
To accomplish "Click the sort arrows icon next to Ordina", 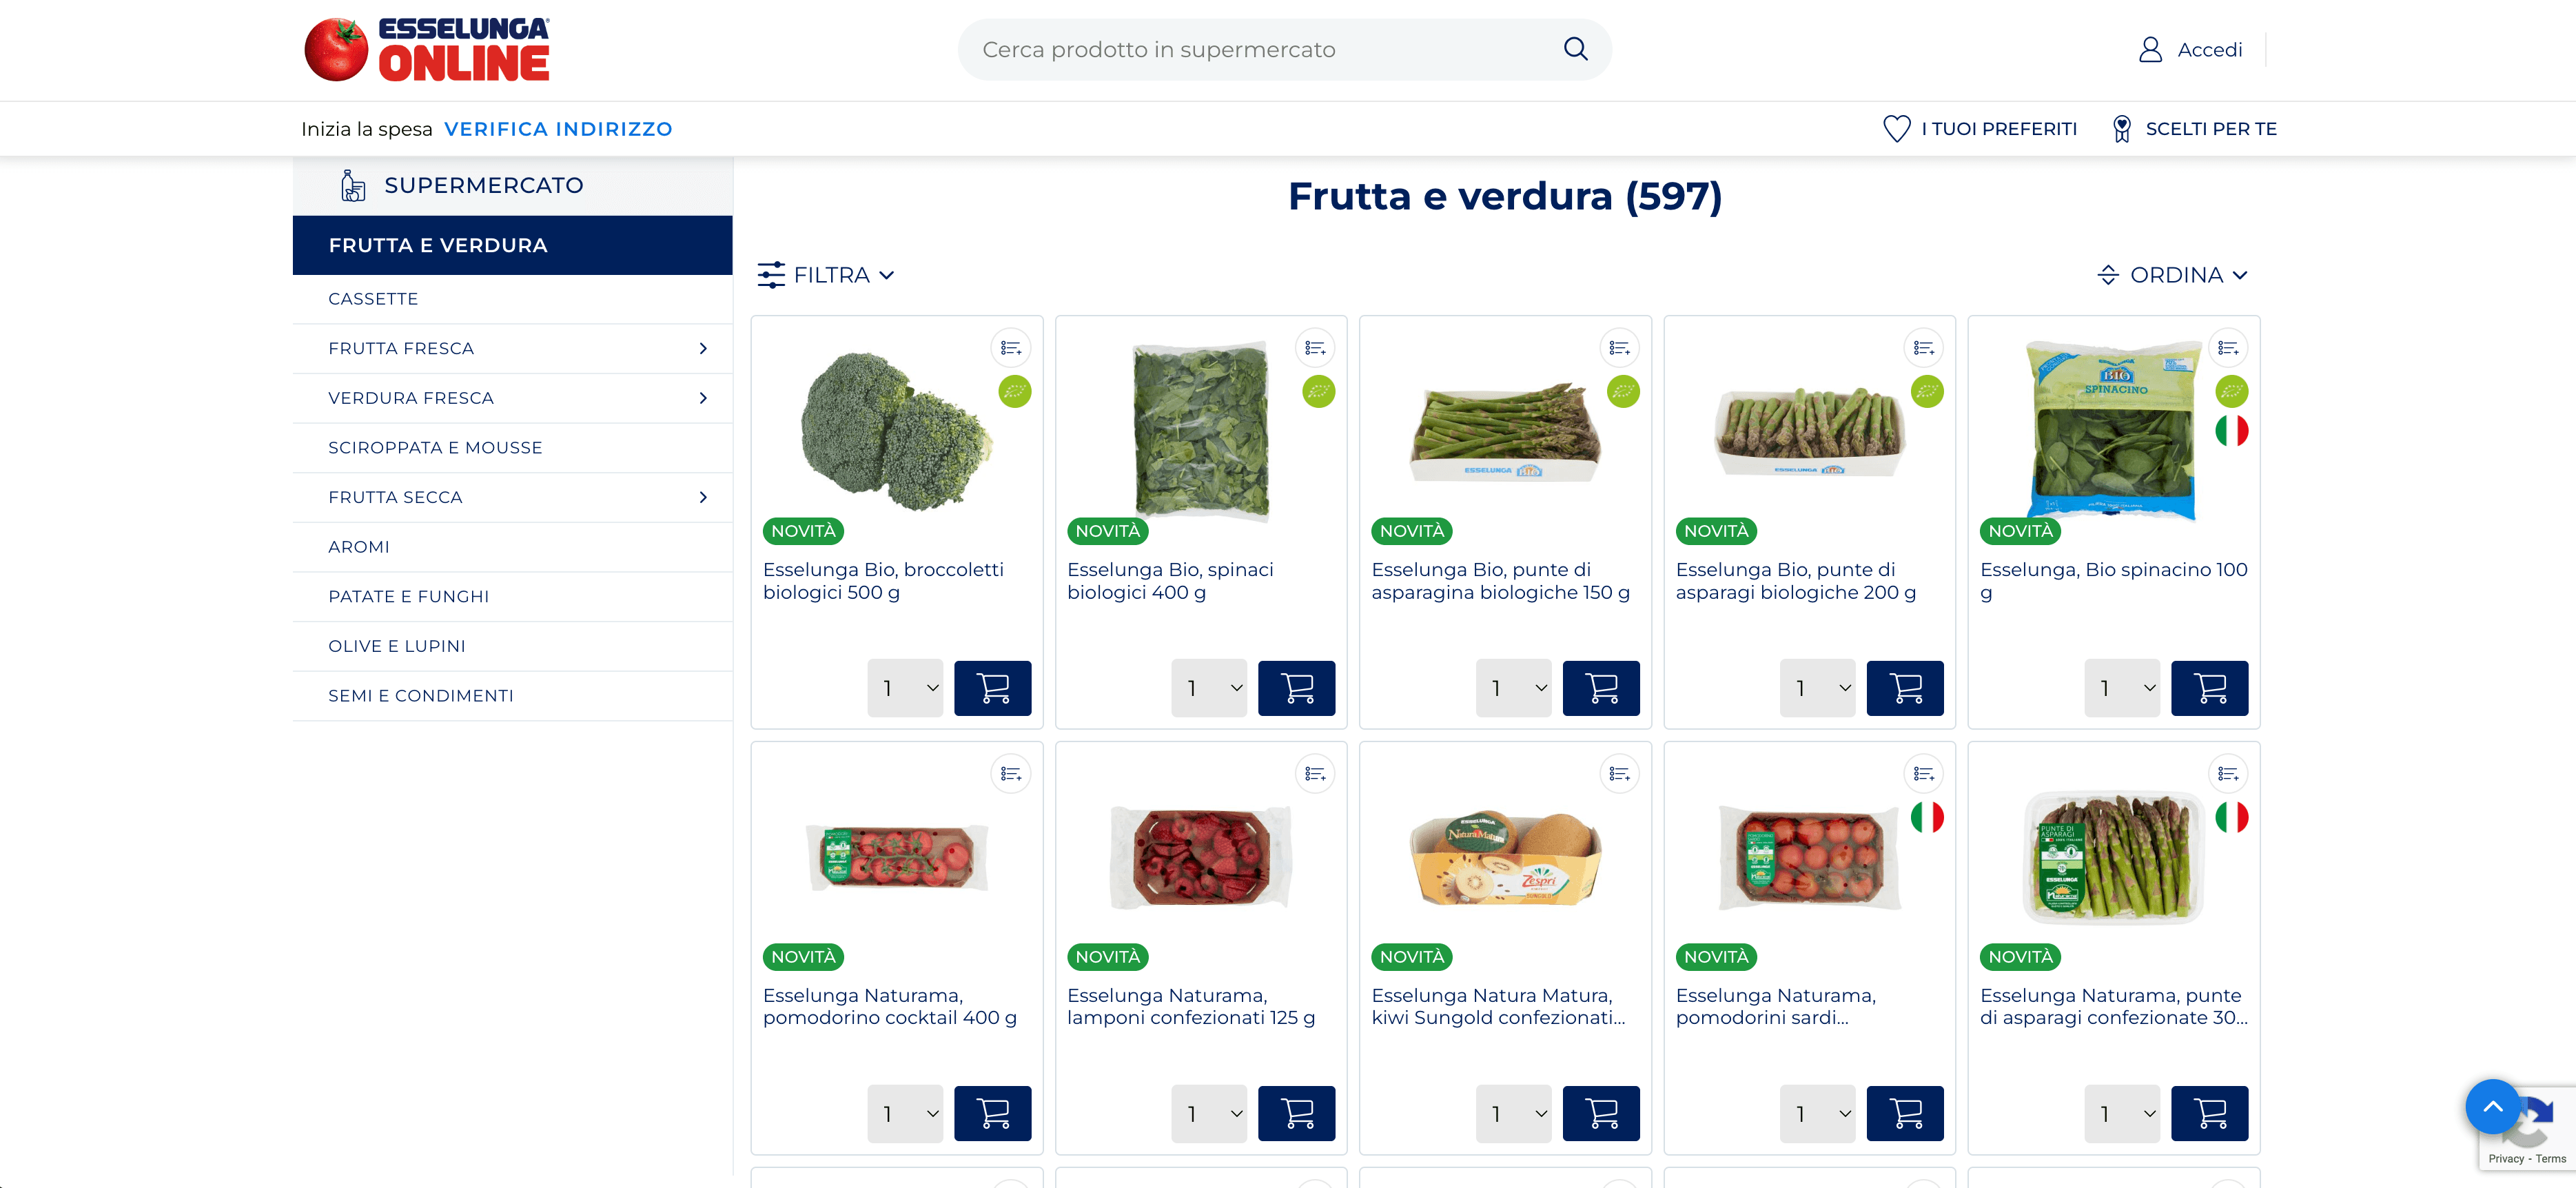I will click(2108, 275).
